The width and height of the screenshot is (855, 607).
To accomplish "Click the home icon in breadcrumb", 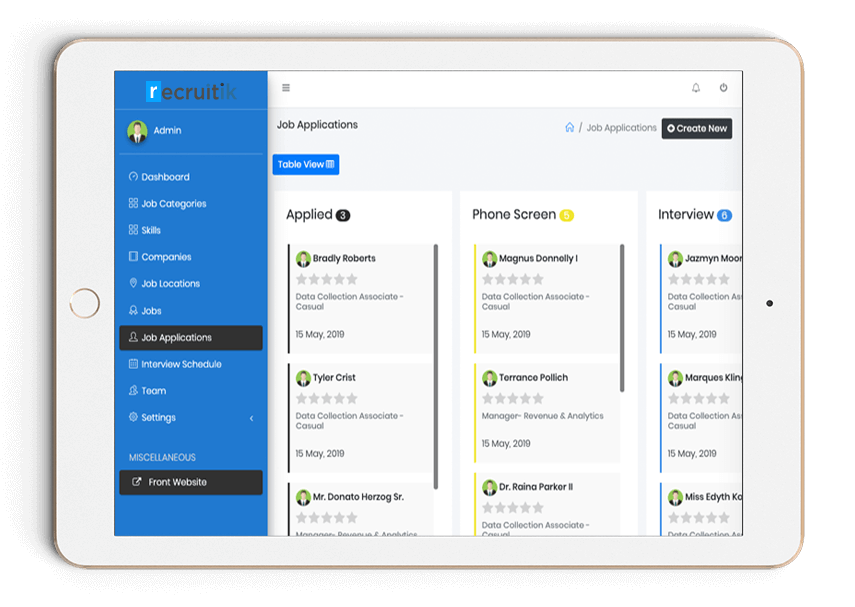I will pyautogui.click(x=569, y=128).
